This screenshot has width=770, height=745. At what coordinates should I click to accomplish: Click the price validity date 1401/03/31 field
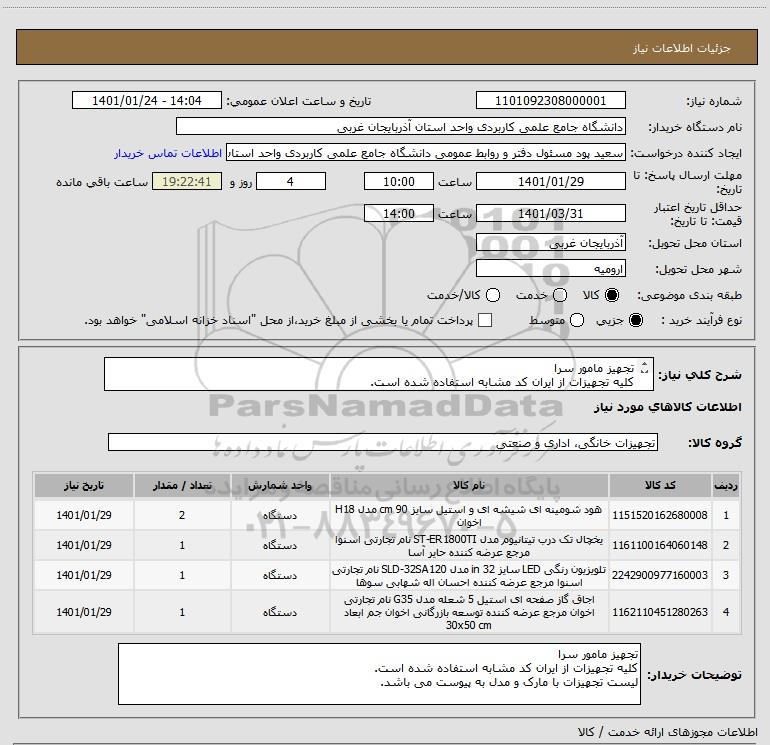tap(550, 214)
